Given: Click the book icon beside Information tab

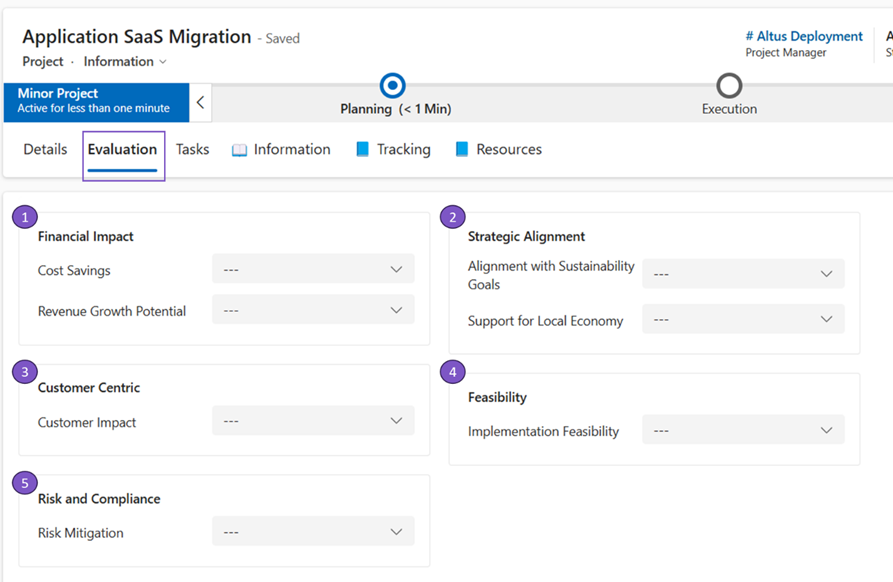Looking at the screenshot, I should 240,150.
